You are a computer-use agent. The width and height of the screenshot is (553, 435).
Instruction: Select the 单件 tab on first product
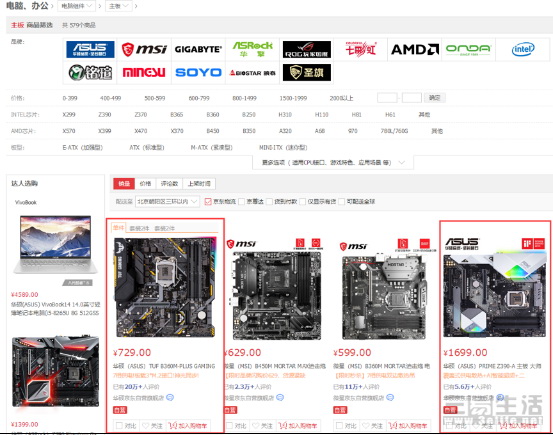click(118, 228)
